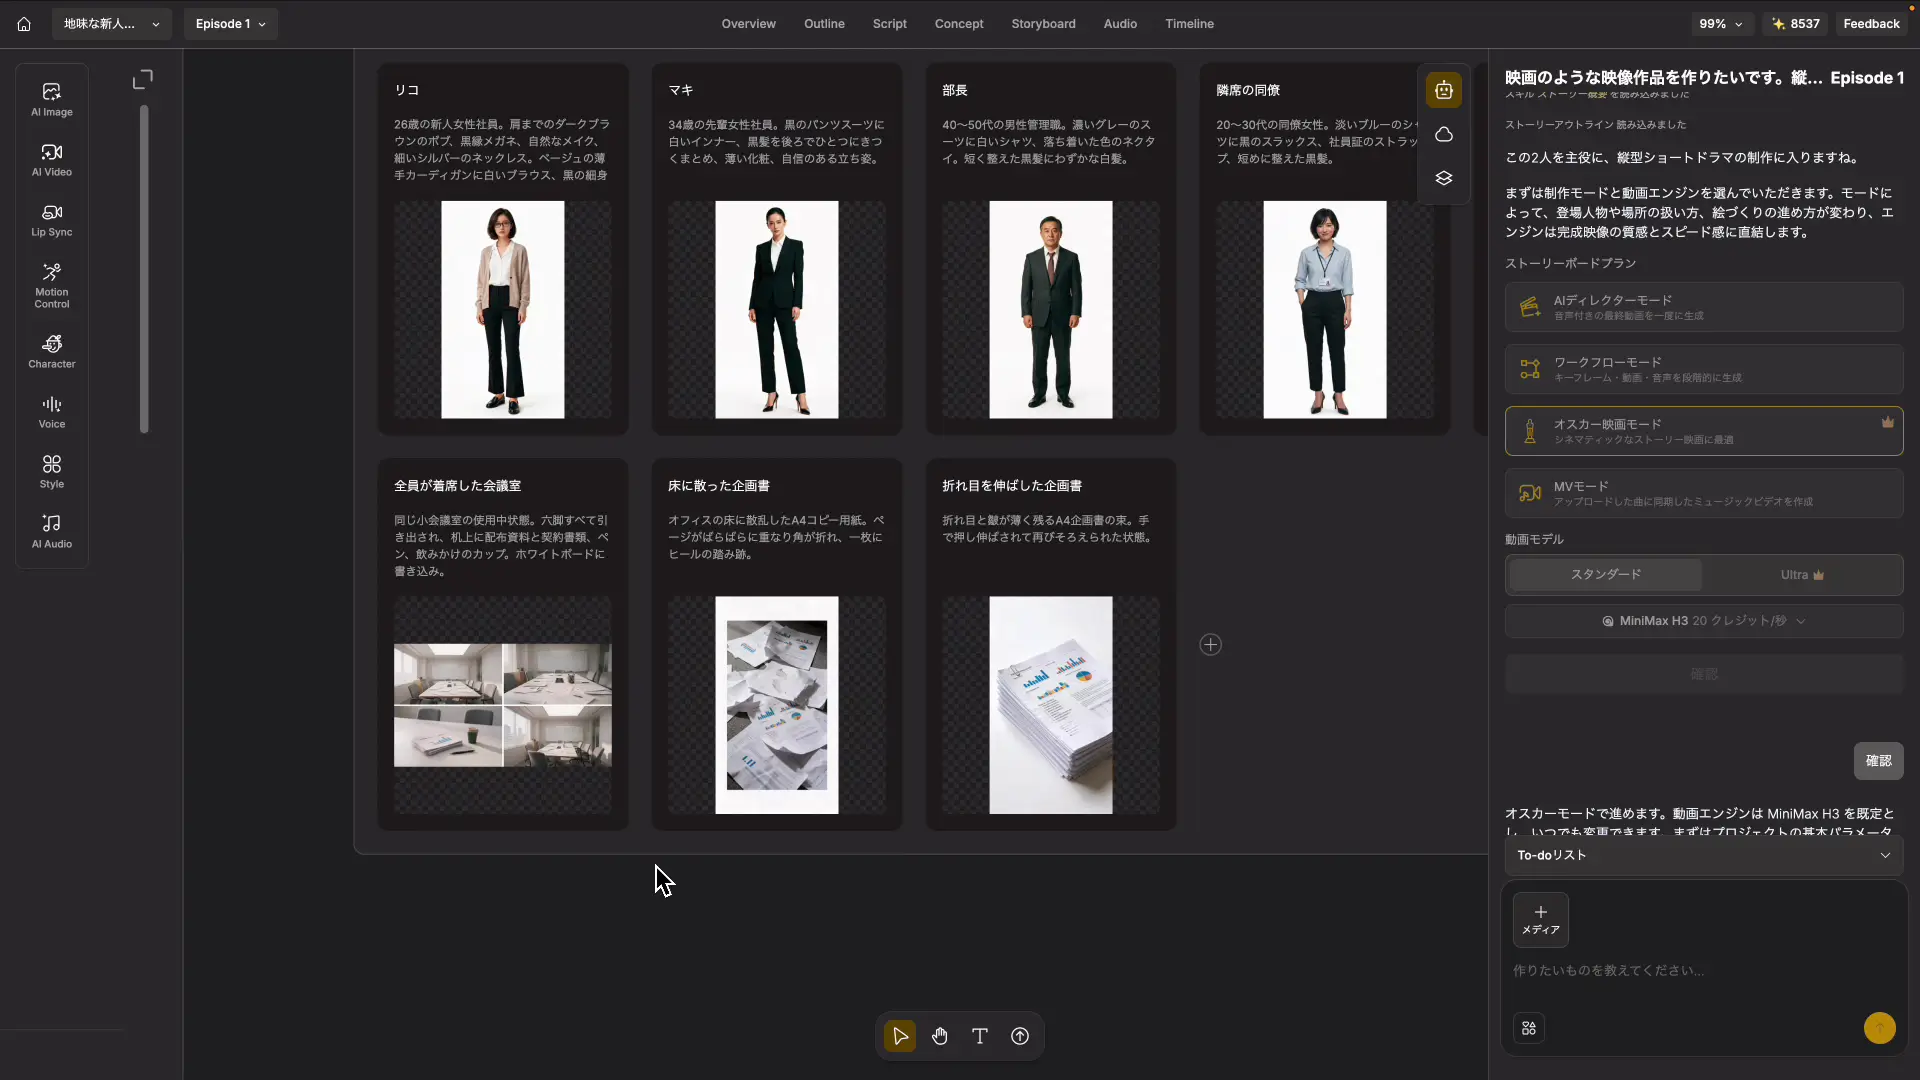Open the Voice tool
1920x1080 pixels.
pos(52,412)
